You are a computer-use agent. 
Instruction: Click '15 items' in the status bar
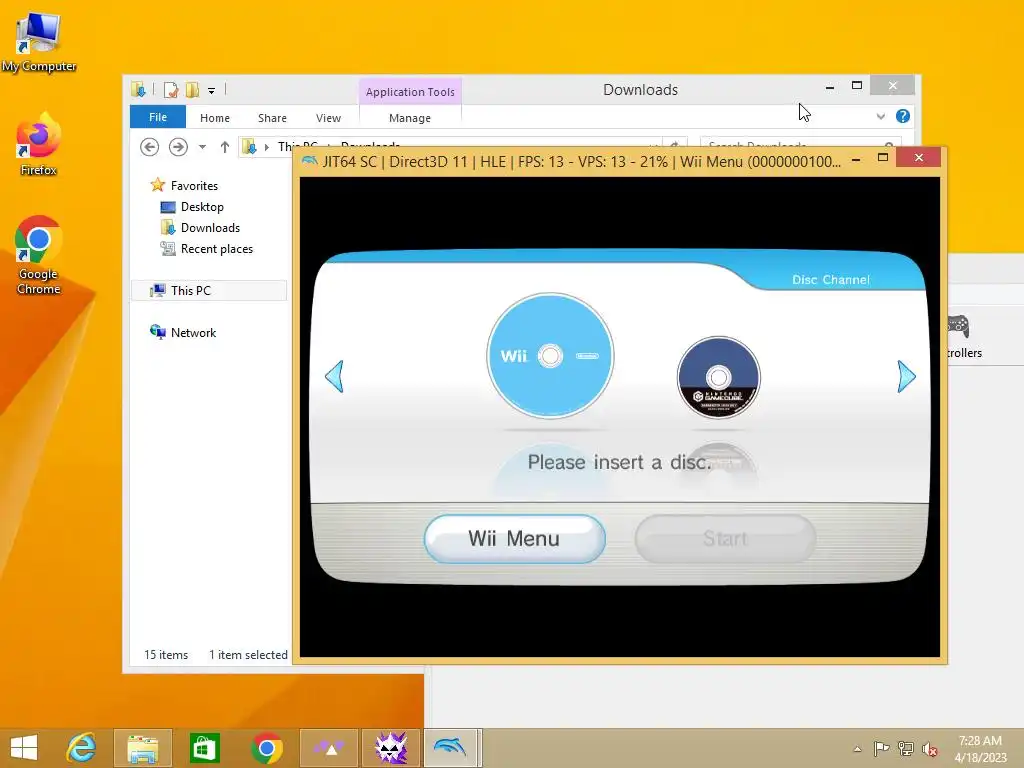click(166, 654)
